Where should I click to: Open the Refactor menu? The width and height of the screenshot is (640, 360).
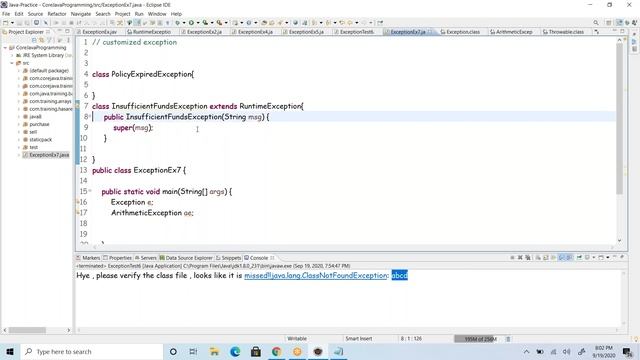point(57,14)
